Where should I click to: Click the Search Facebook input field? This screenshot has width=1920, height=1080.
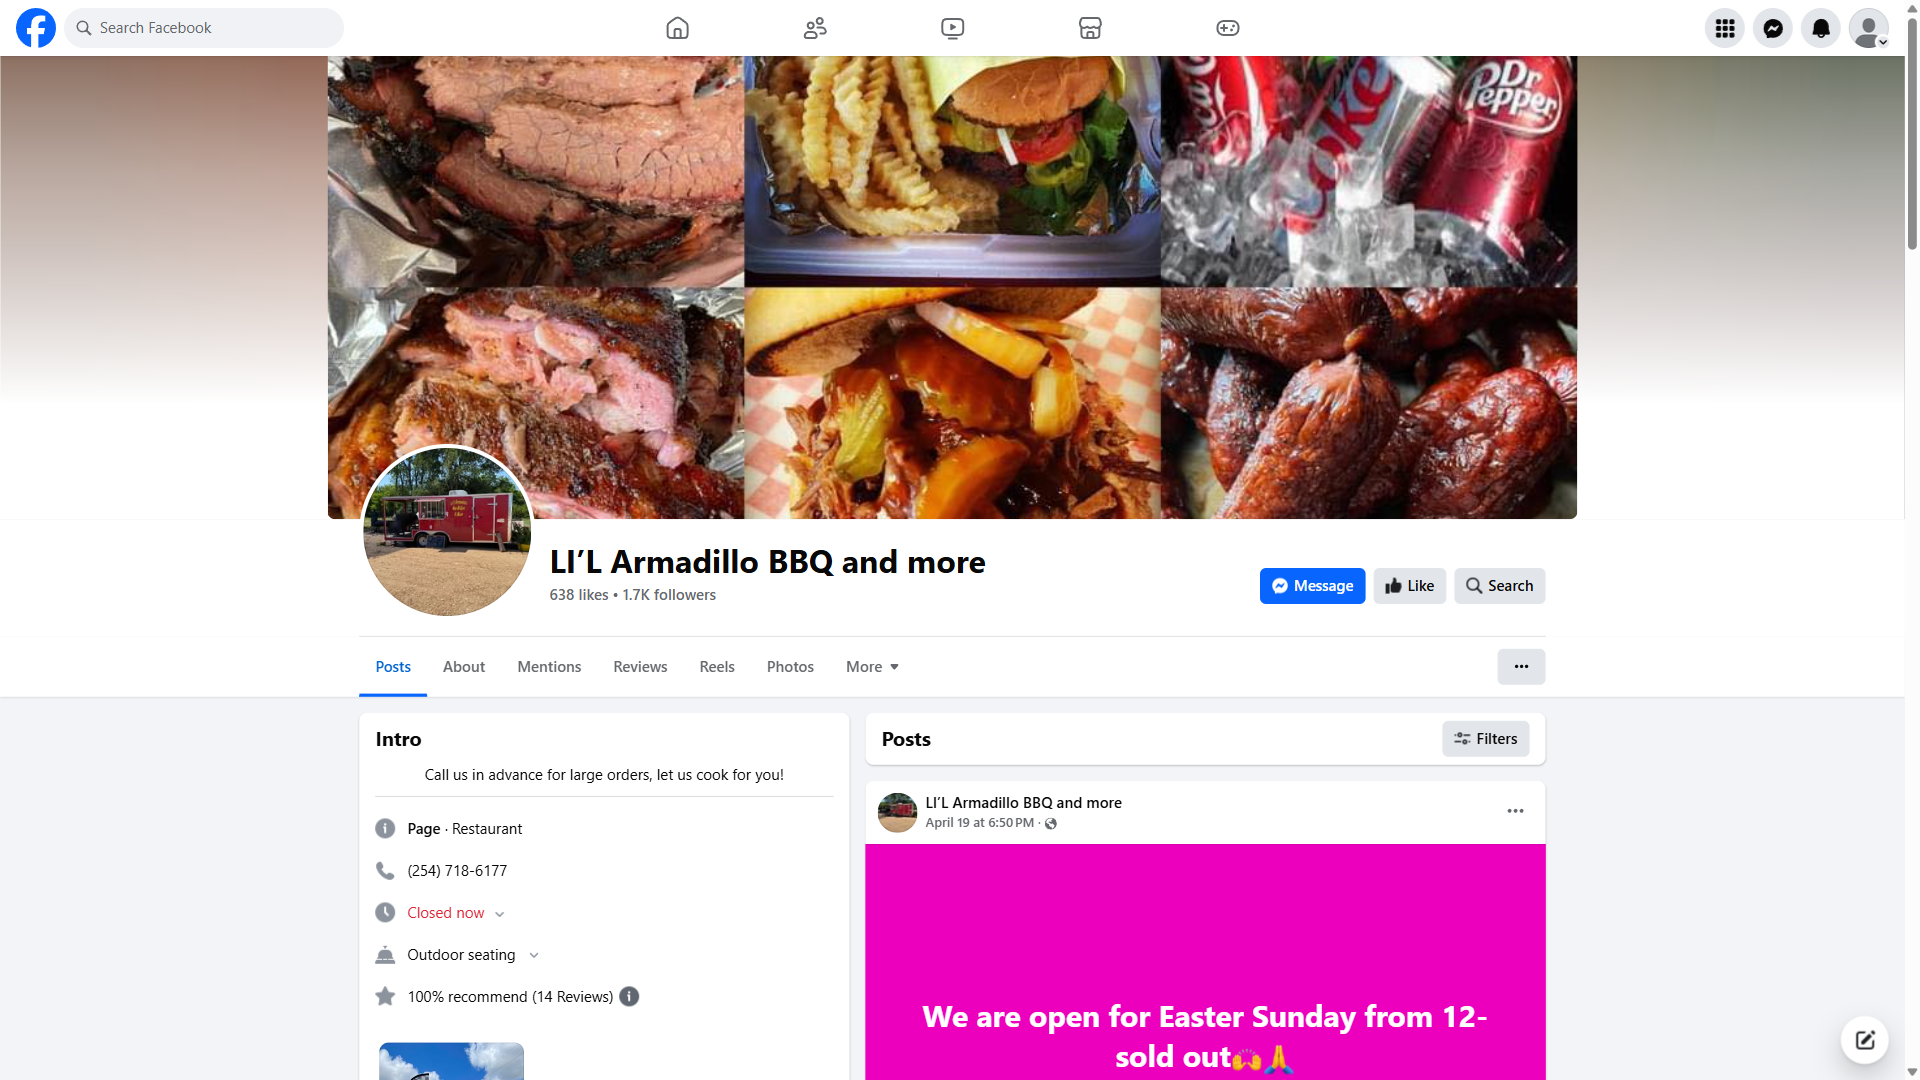pyautogui.click(x=204, y=28)
